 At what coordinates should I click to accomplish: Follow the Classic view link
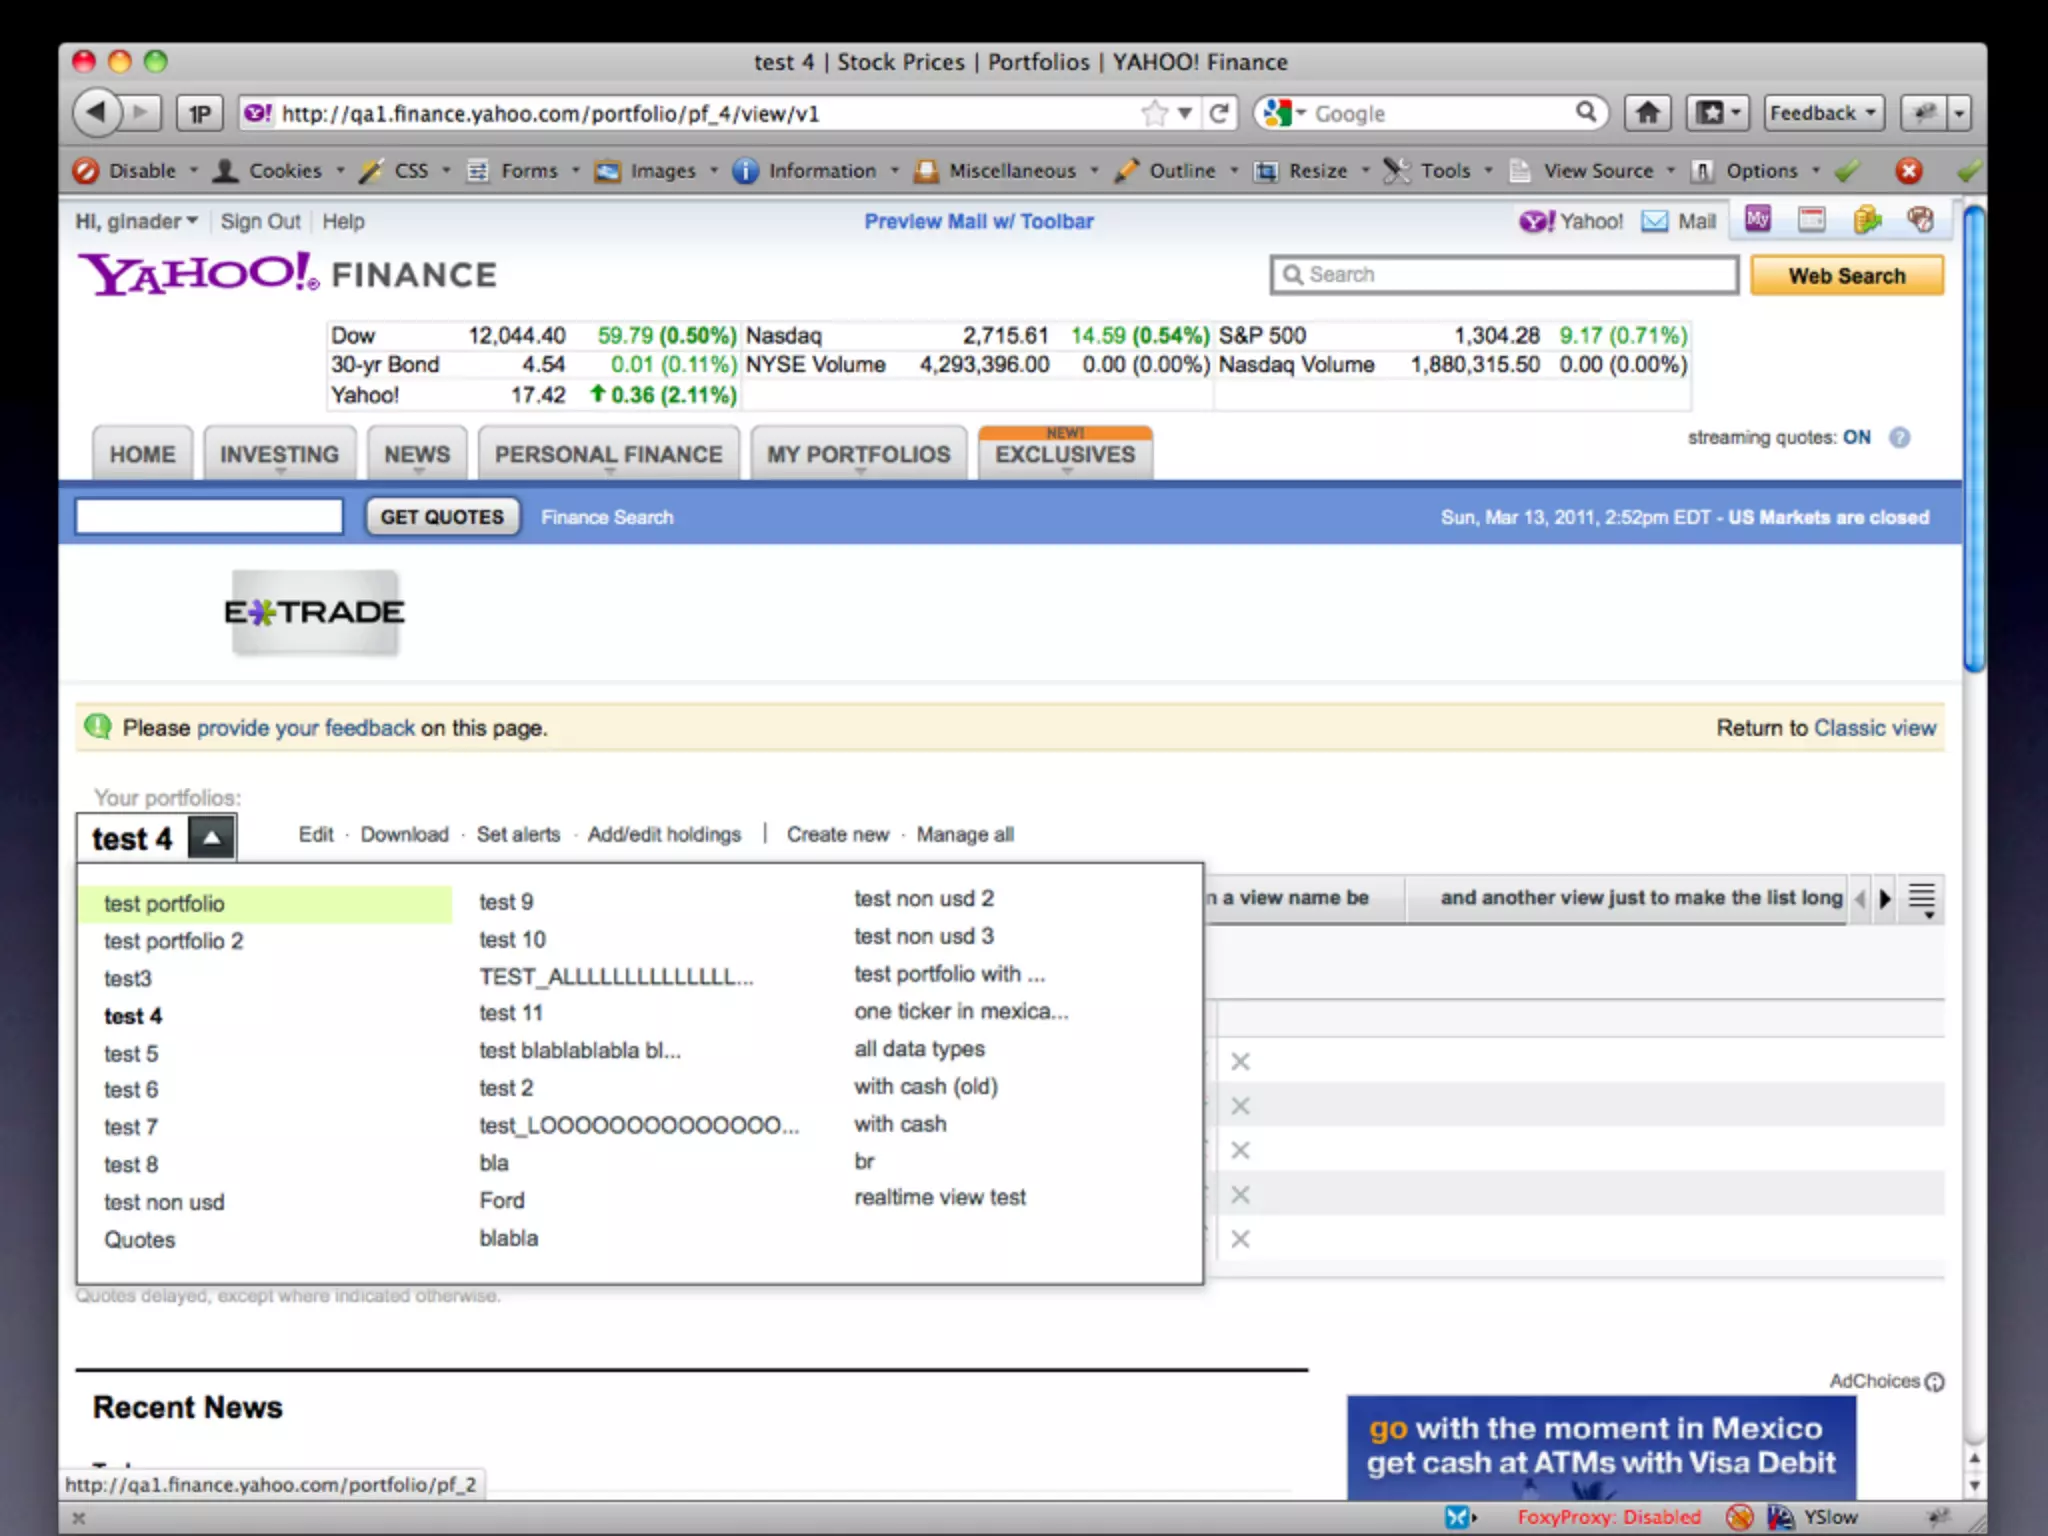point(1874,728)
